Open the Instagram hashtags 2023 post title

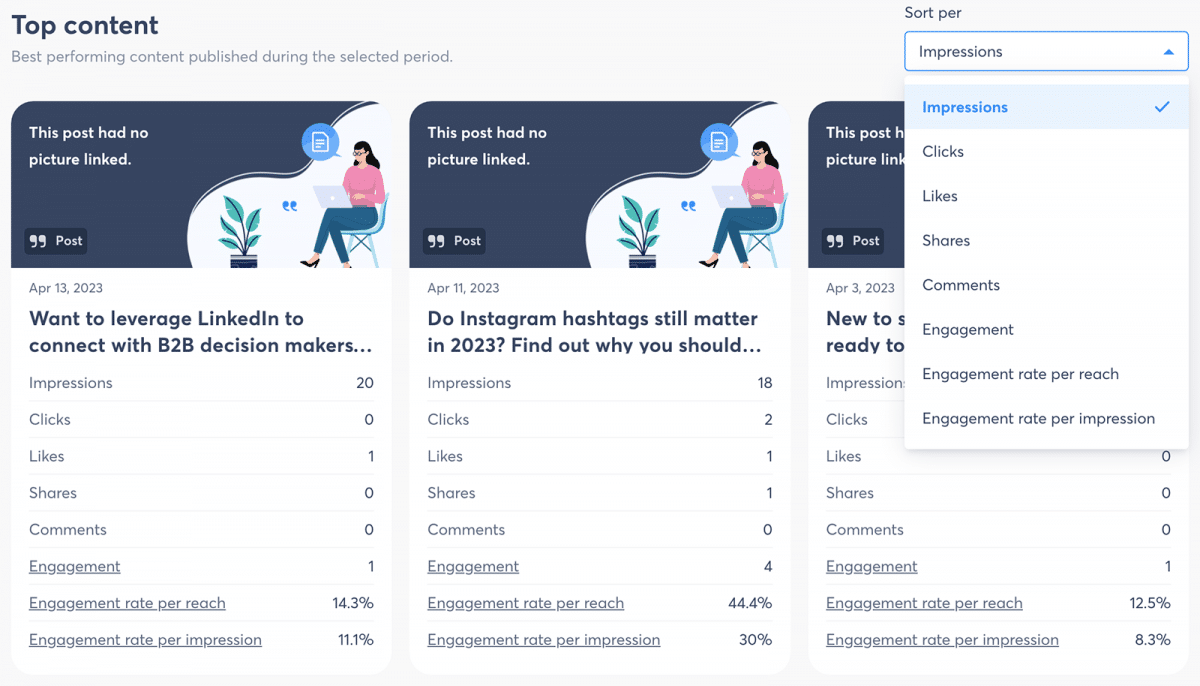pos(594,332)
